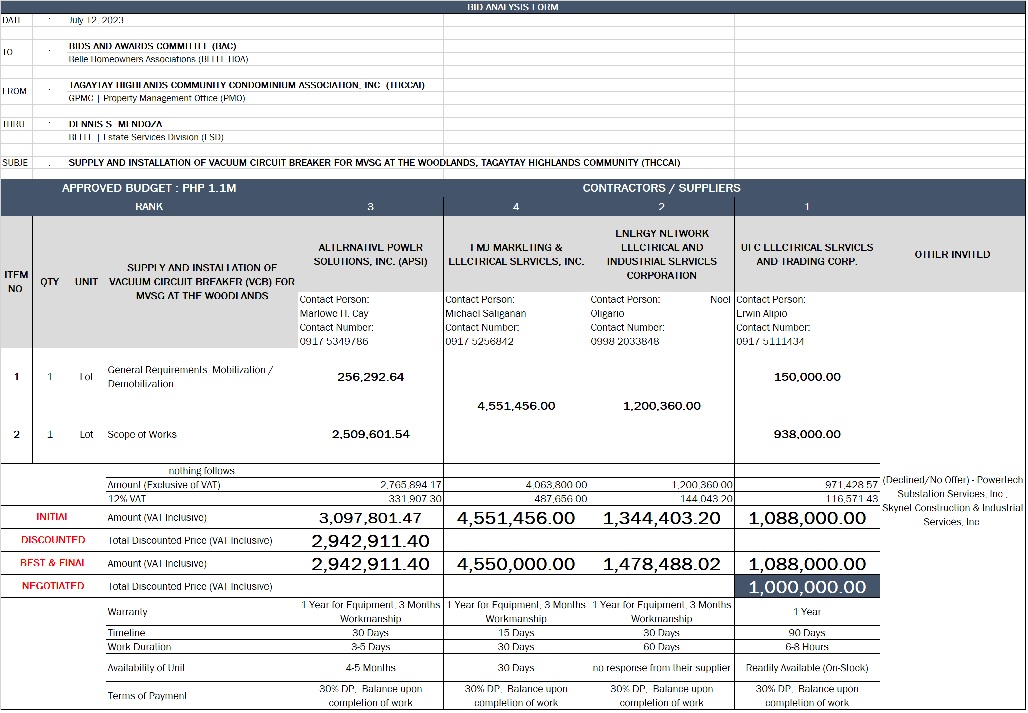
Task: Click contact person Michael Saliganan
Action: tap(486, 314)
